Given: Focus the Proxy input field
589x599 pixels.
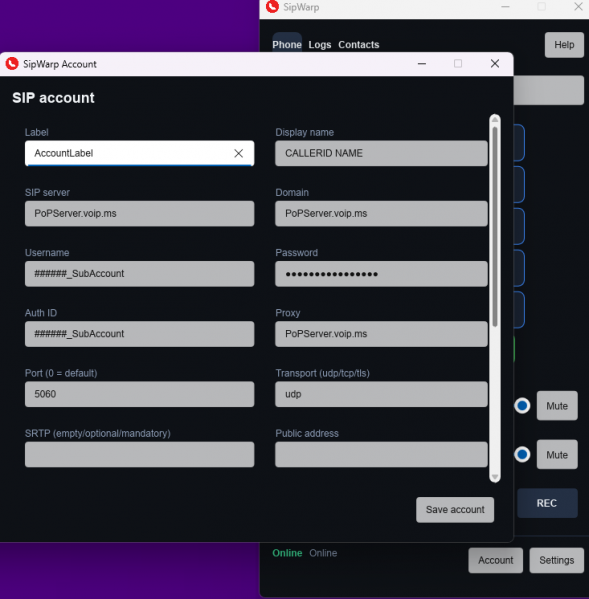Looking at the screenshot, I should pos(381,334).
